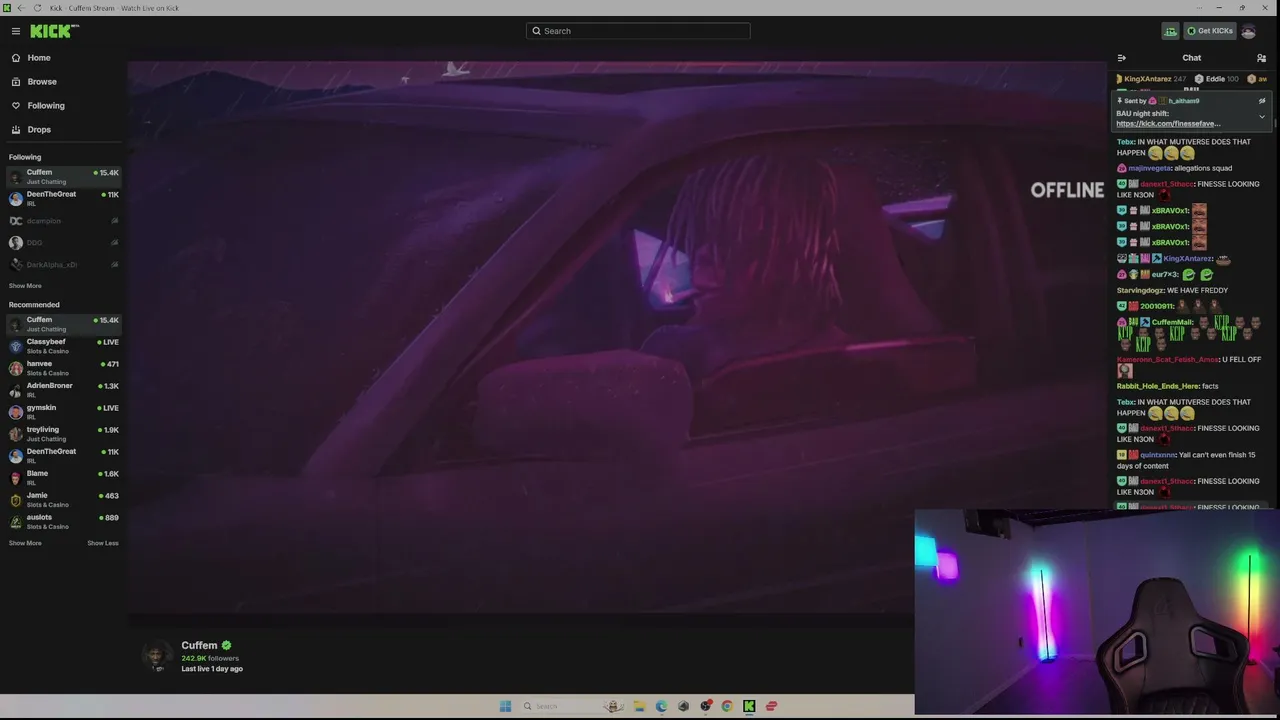1280x720 pixels.
Task: Unpin the pinned chat message
Action: tap(1262, 101)
